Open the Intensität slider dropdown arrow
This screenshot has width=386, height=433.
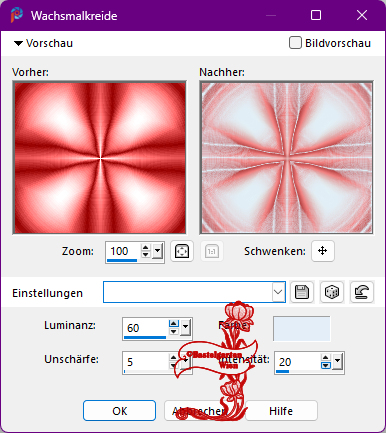click(x=337, y=362)
